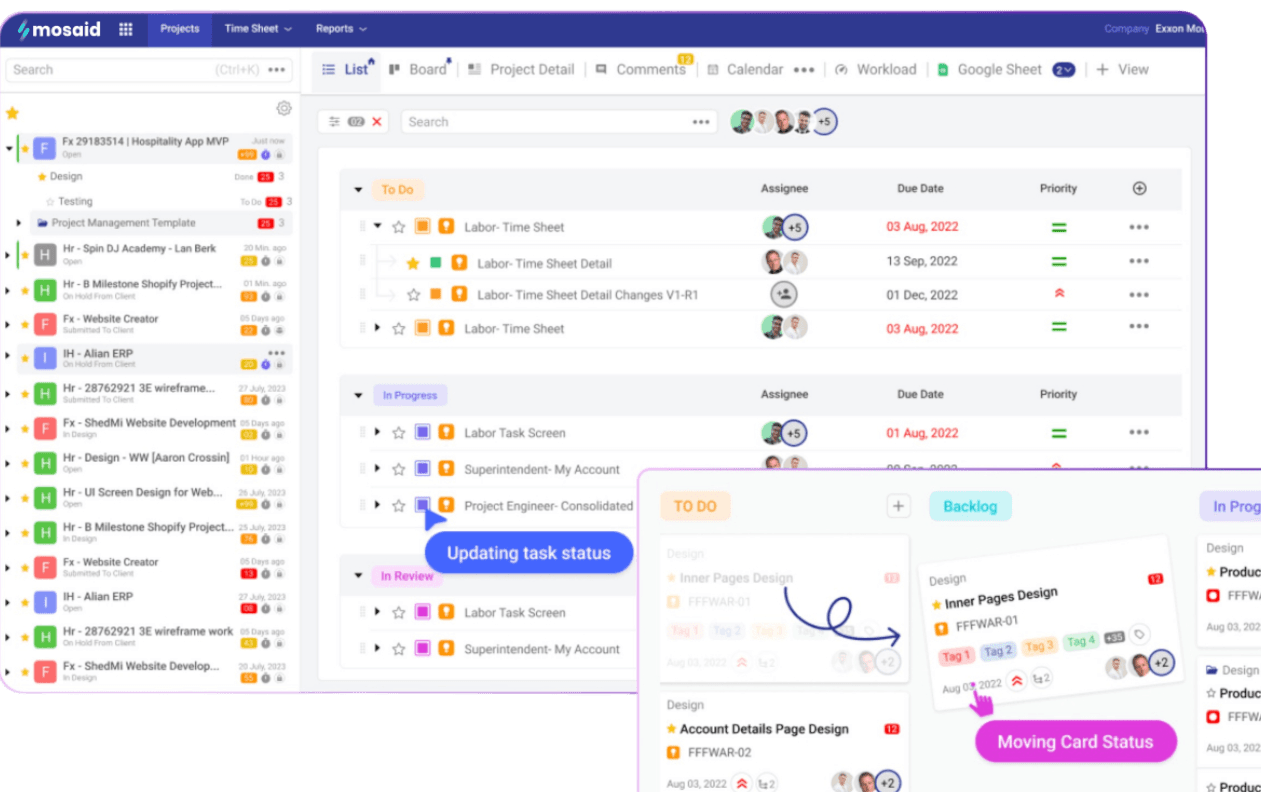Screen dimensions: 1261x792
Task: Click the + View button
Action: pyautogui.click(x=1121, y=69)
